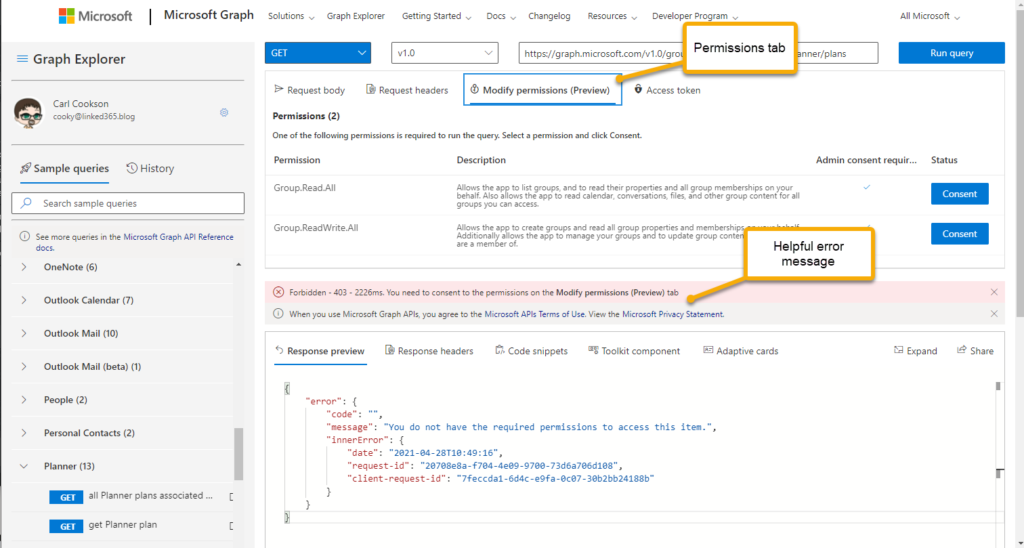Click the docs icon next to 'get Planner plan'
Viewport: 1024px width, 548px height.
(231, 526)
